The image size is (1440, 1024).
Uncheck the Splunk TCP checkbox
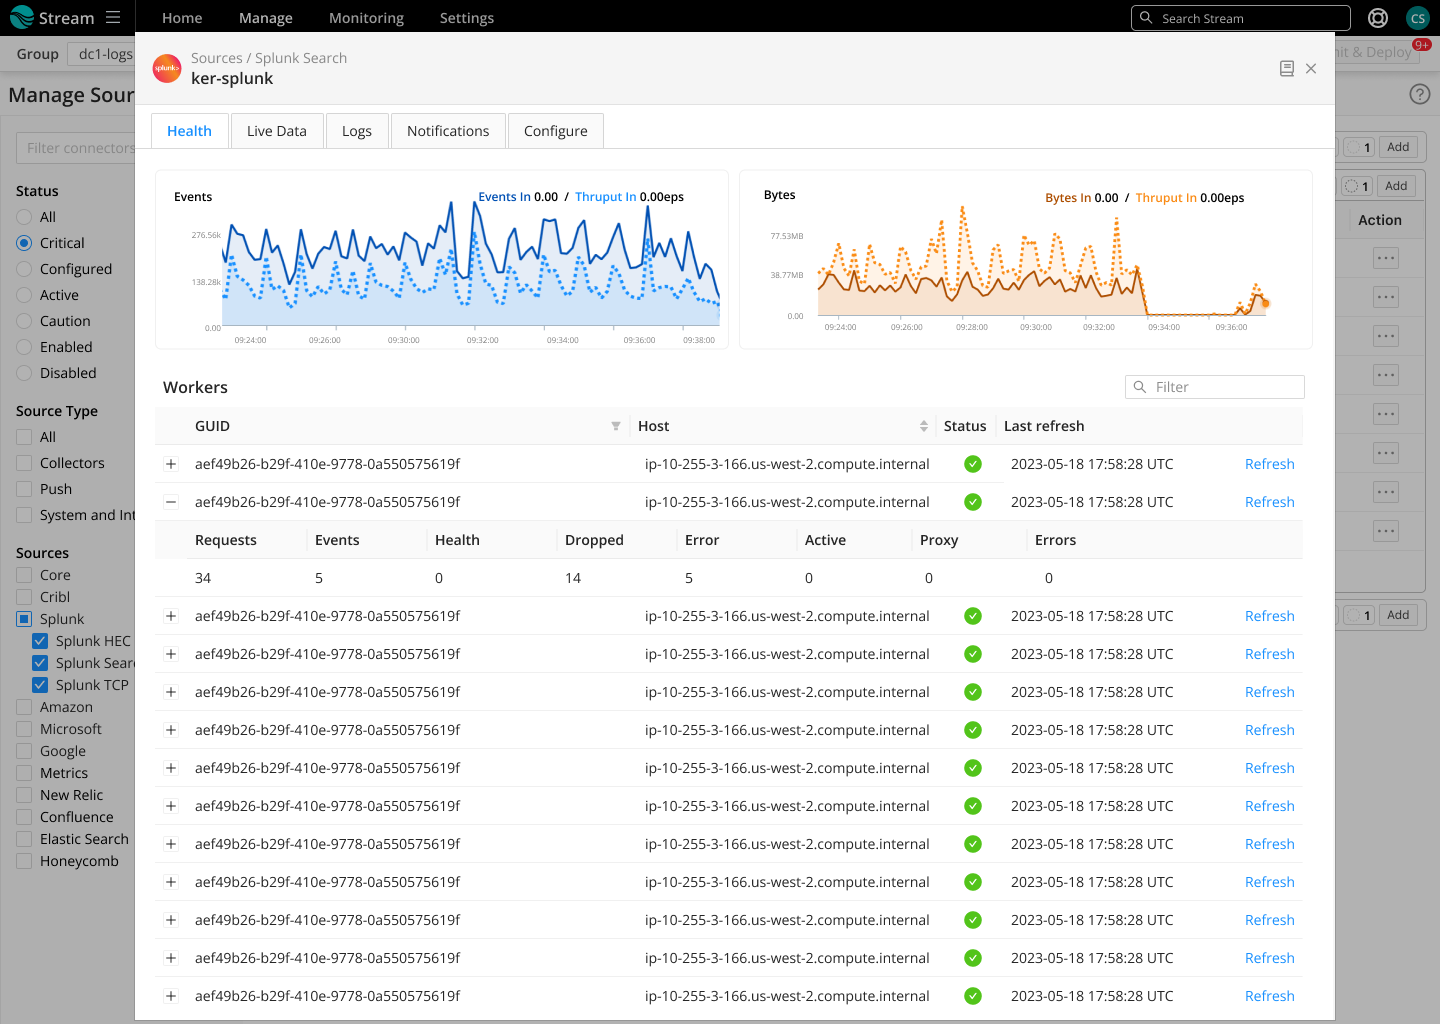(x=40, y=685)
